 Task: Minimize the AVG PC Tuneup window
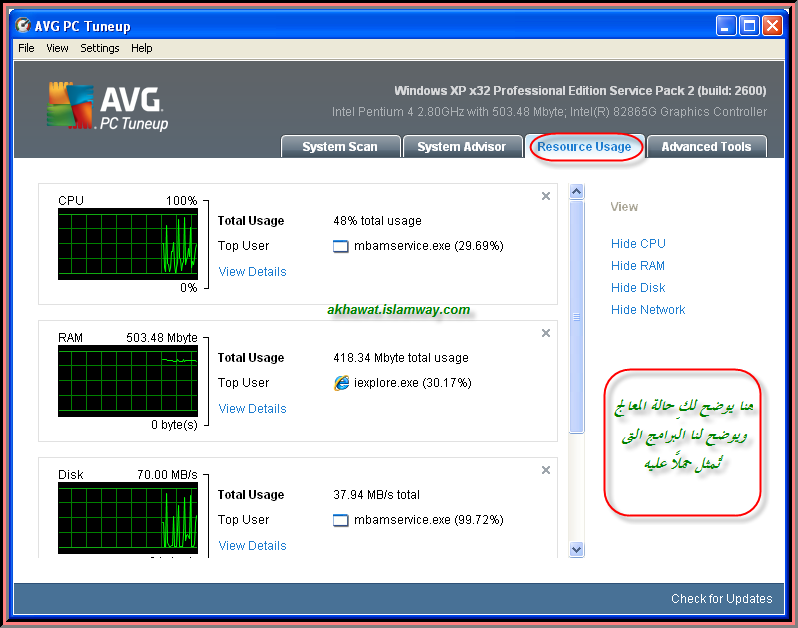point(726,25)
